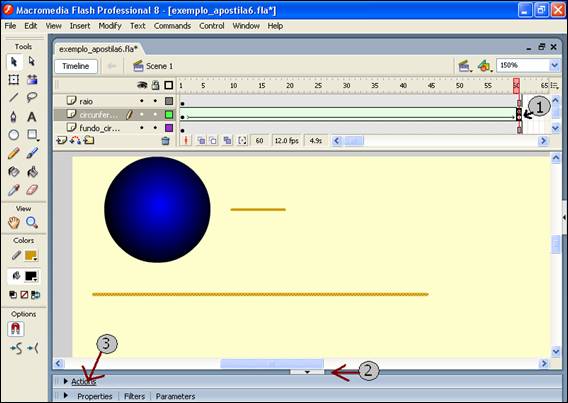This screenshot has width=568, height=403.
Task: Toggle lock dot of fundo_cir layer
Action: coord(155,128)
